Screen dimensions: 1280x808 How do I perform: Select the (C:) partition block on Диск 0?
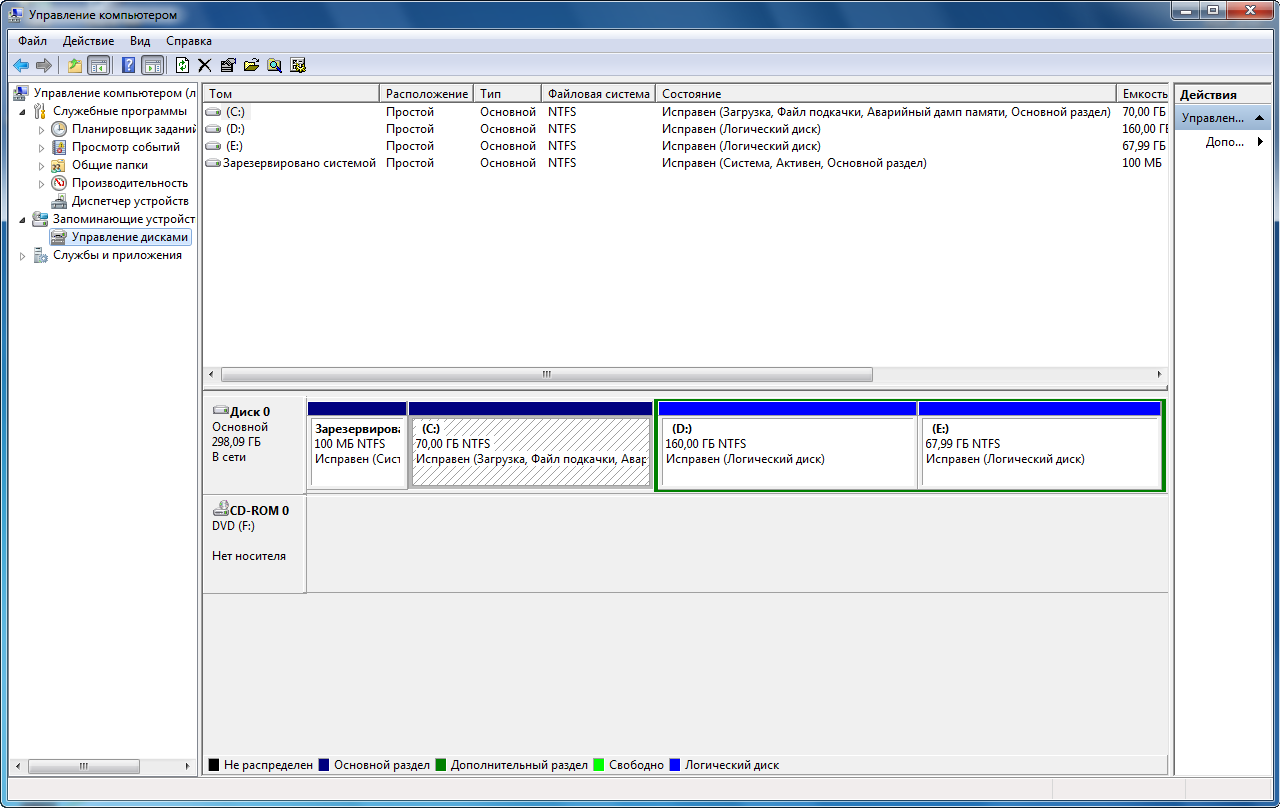(530, 444)
